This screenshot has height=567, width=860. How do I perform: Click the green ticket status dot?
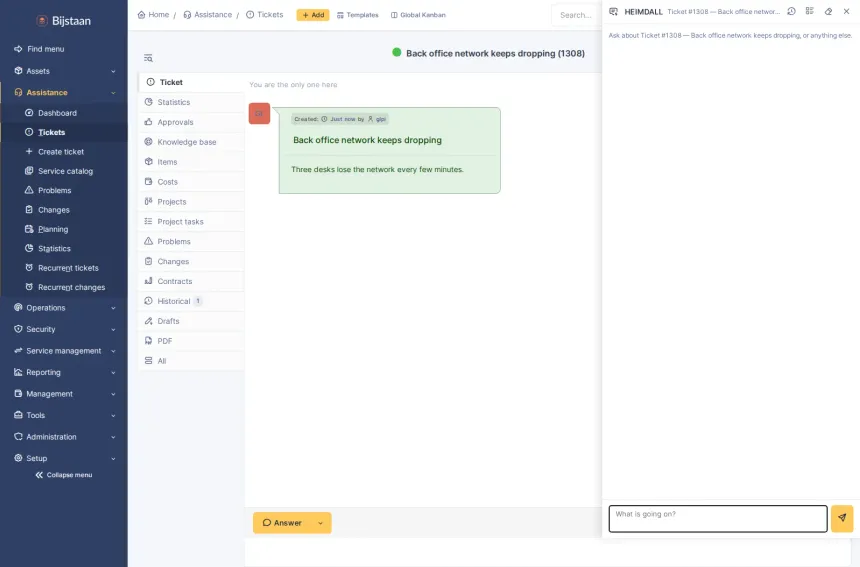pos(397,53)
